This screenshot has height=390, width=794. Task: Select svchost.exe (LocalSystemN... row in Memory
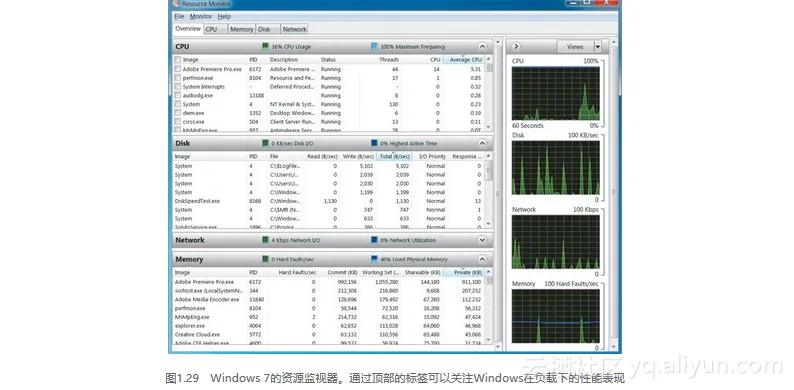pyautogui.click(x=329, y=291)
